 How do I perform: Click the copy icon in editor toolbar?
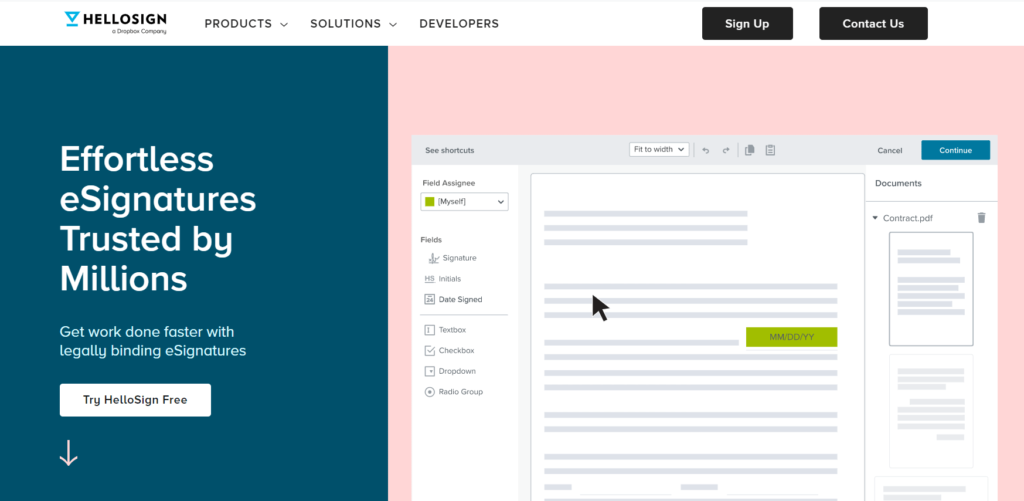(750, 150)
